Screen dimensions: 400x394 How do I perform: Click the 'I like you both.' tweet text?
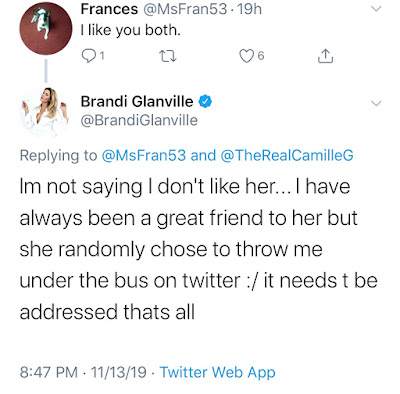click(x=131, y=30)
